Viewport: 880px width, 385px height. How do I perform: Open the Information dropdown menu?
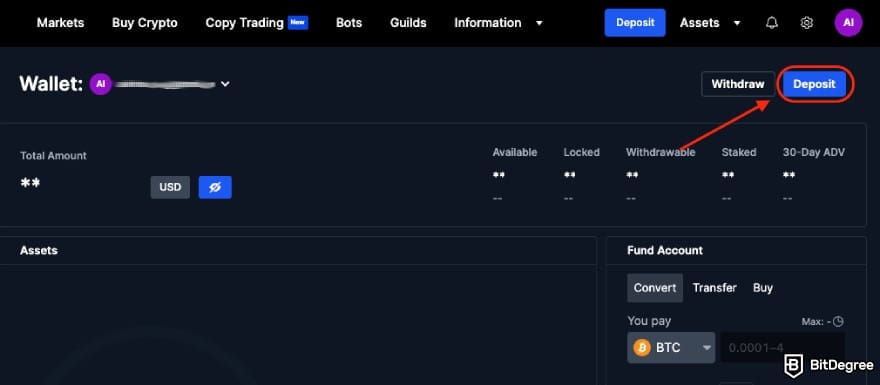pos(498,23)
